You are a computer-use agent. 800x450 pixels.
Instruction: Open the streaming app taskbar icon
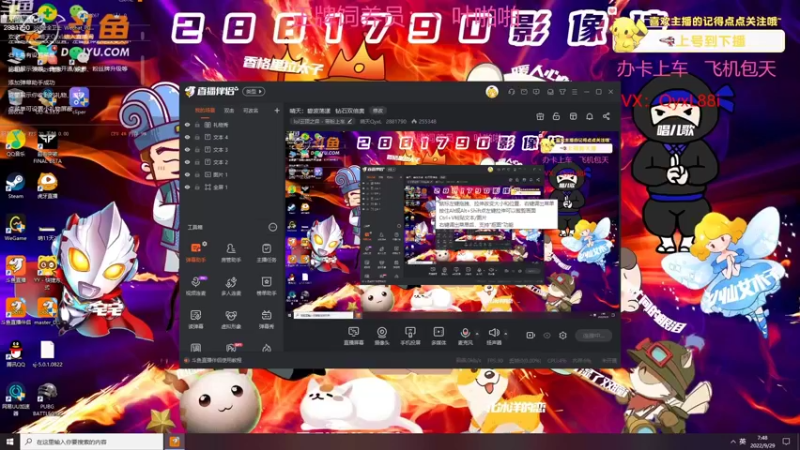(174, 441)
